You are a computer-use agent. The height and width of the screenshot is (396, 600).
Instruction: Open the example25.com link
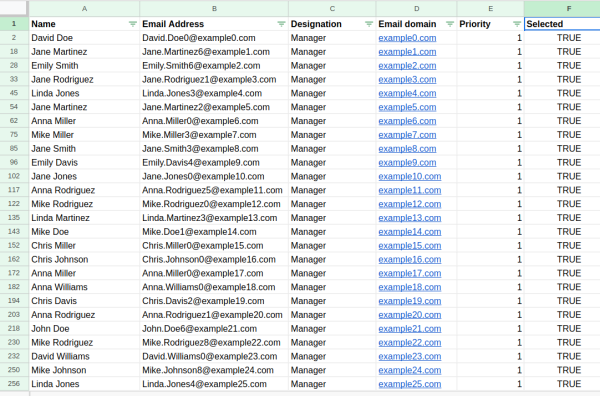410,384
